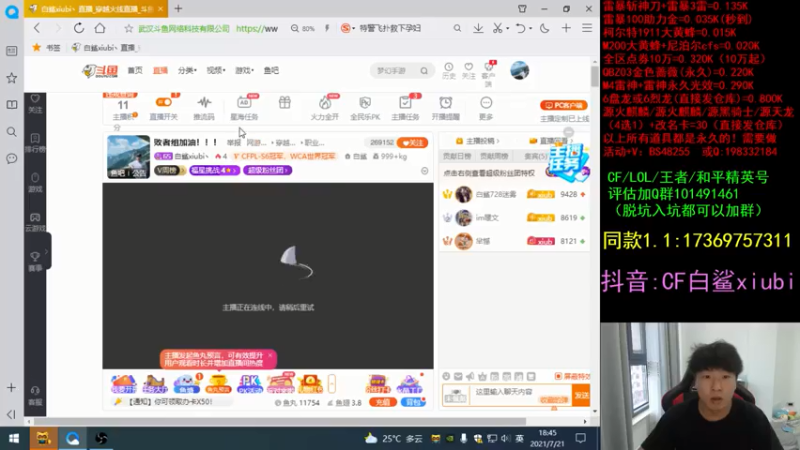The image size is (800, 450).
Task: Collapse the browser sidebar at its bottom
Action: click(x=11, y=414)
